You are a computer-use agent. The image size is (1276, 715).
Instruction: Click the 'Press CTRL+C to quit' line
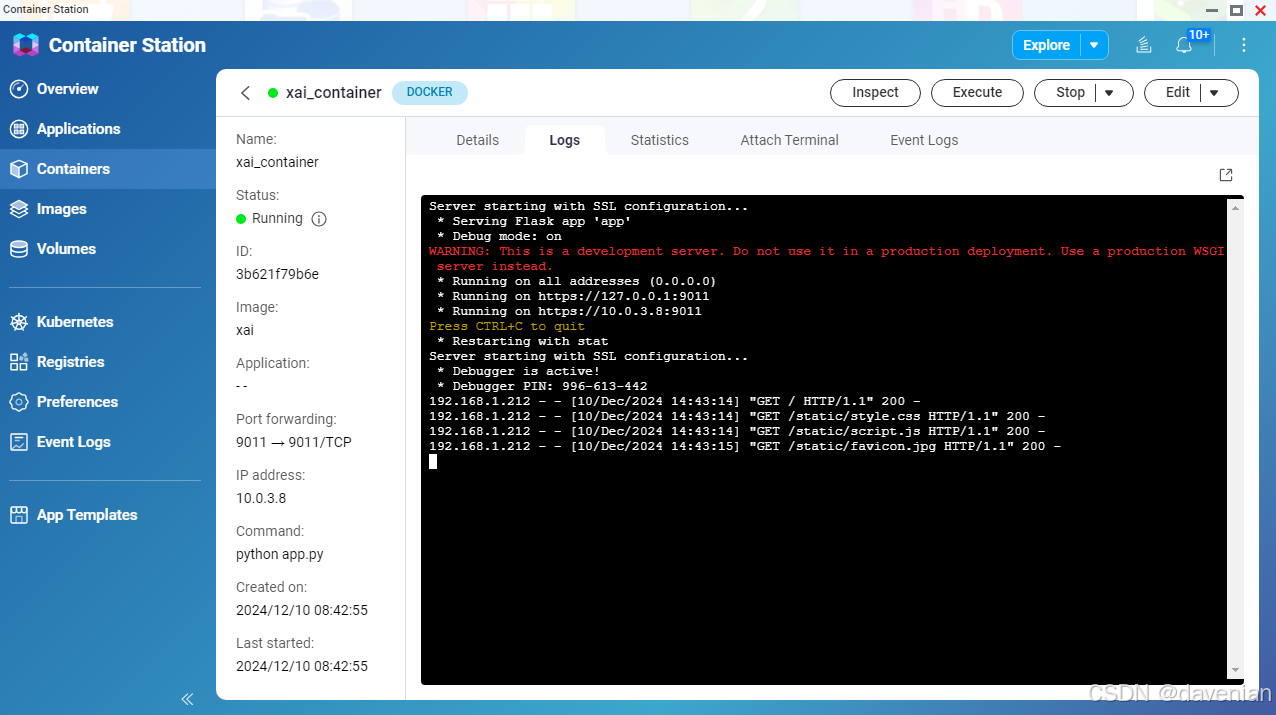[507, 326]
